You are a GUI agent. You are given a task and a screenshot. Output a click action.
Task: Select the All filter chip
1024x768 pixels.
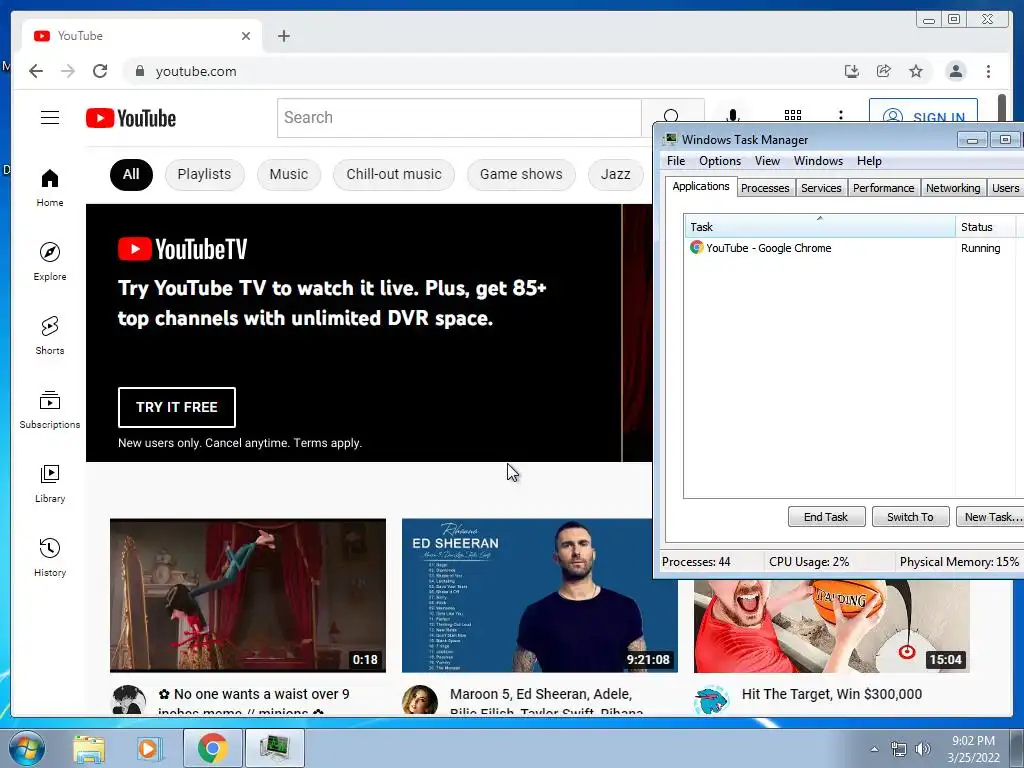(131, 174)
